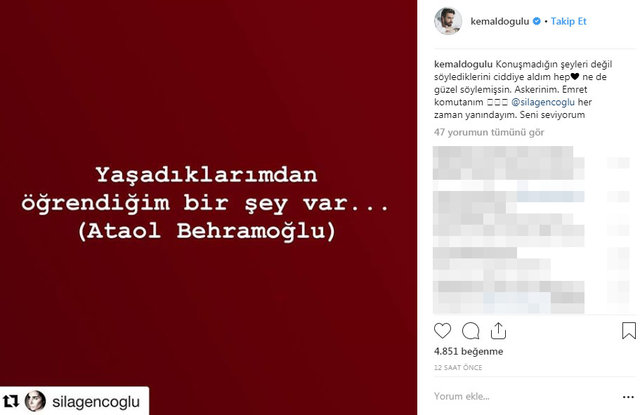
Task: Save the post with the bookmark icon
Action: (x=629, y=331)
